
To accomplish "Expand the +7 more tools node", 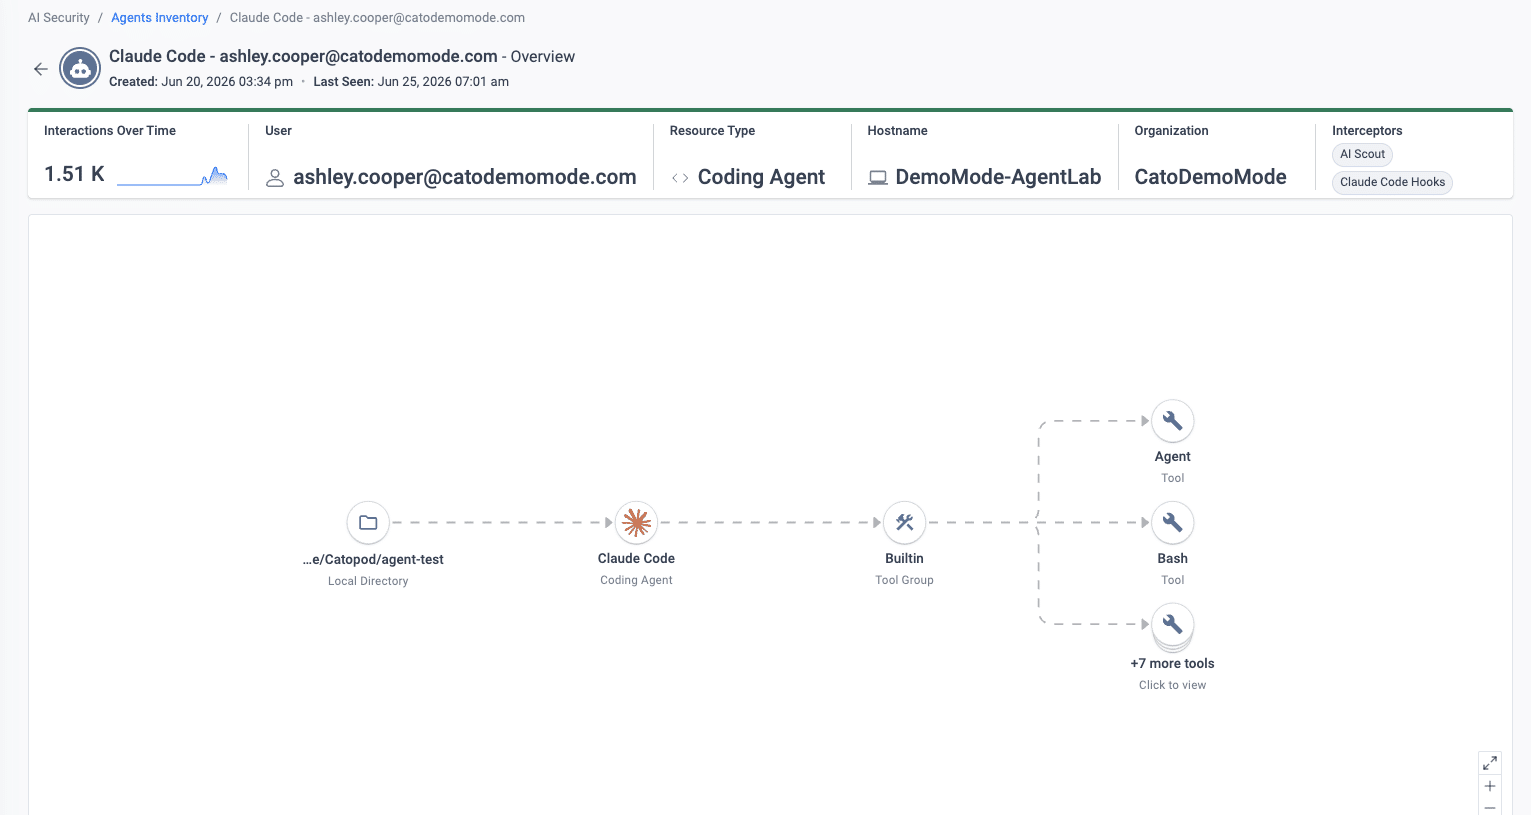I will click(1173, 625).
